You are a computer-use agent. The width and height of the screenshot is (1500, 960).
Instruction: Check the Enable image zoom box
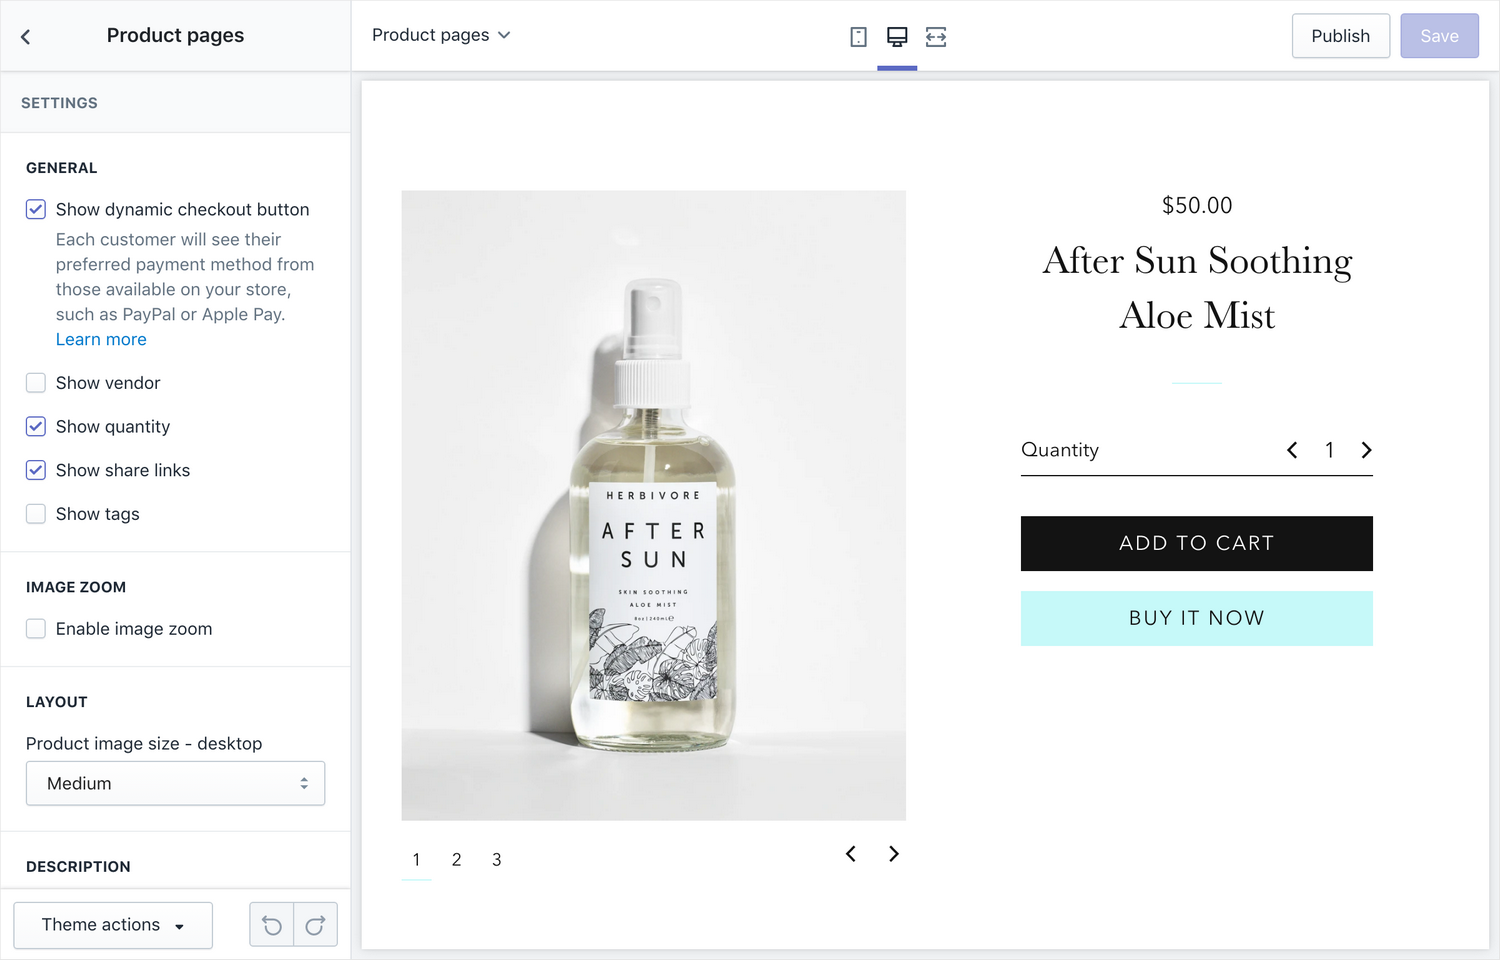tap(36, 629)
